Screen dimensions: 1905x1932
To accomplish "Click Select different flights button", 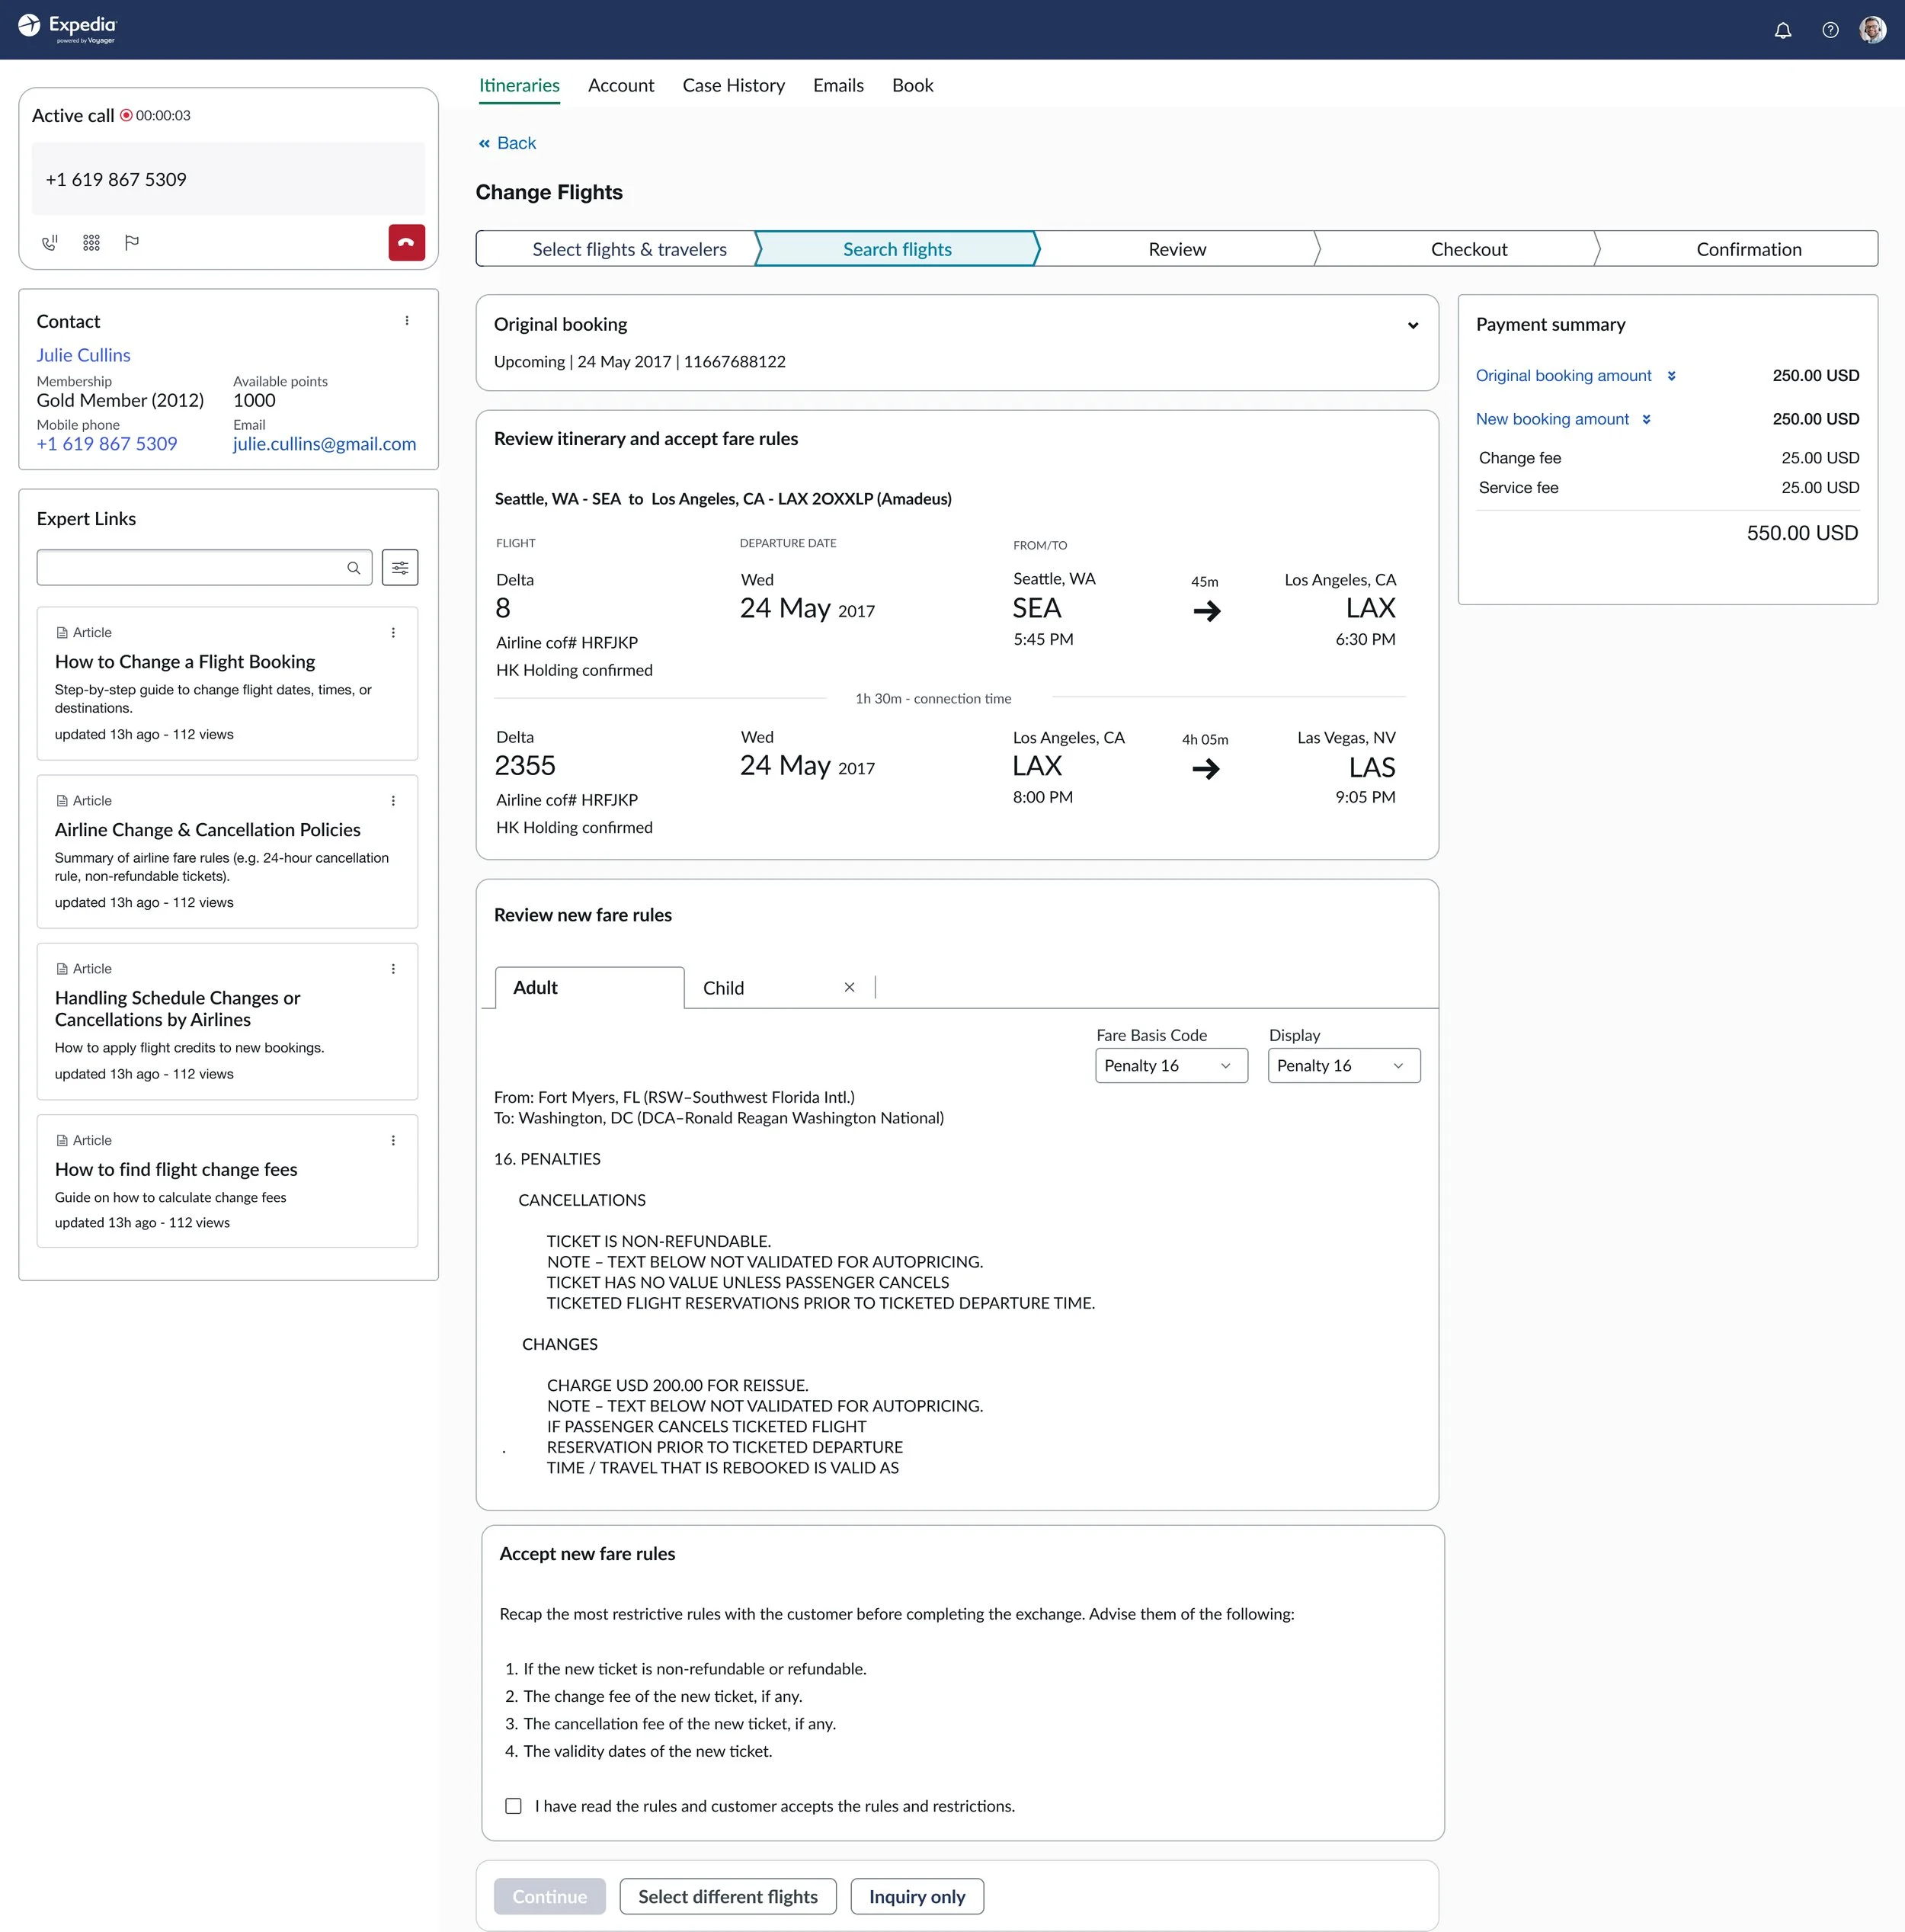I will pyautogui.click(x=727, y=1896).
